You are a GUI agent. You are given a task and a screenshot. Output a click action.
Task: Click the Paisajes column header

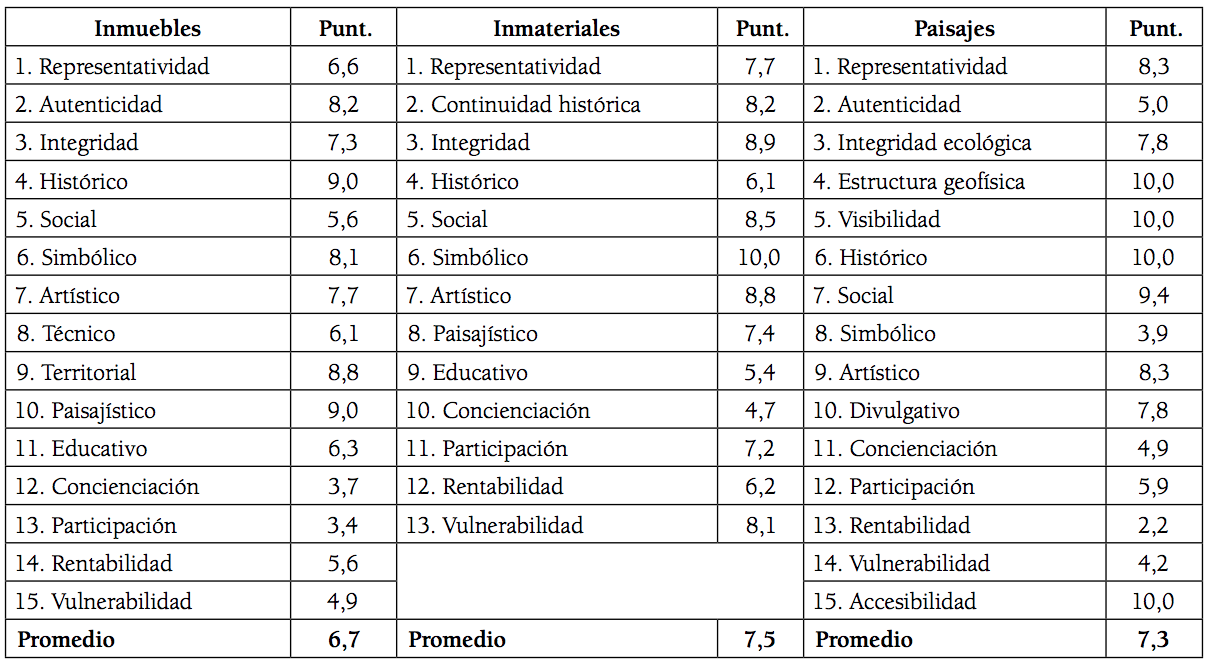click(954, 28)
